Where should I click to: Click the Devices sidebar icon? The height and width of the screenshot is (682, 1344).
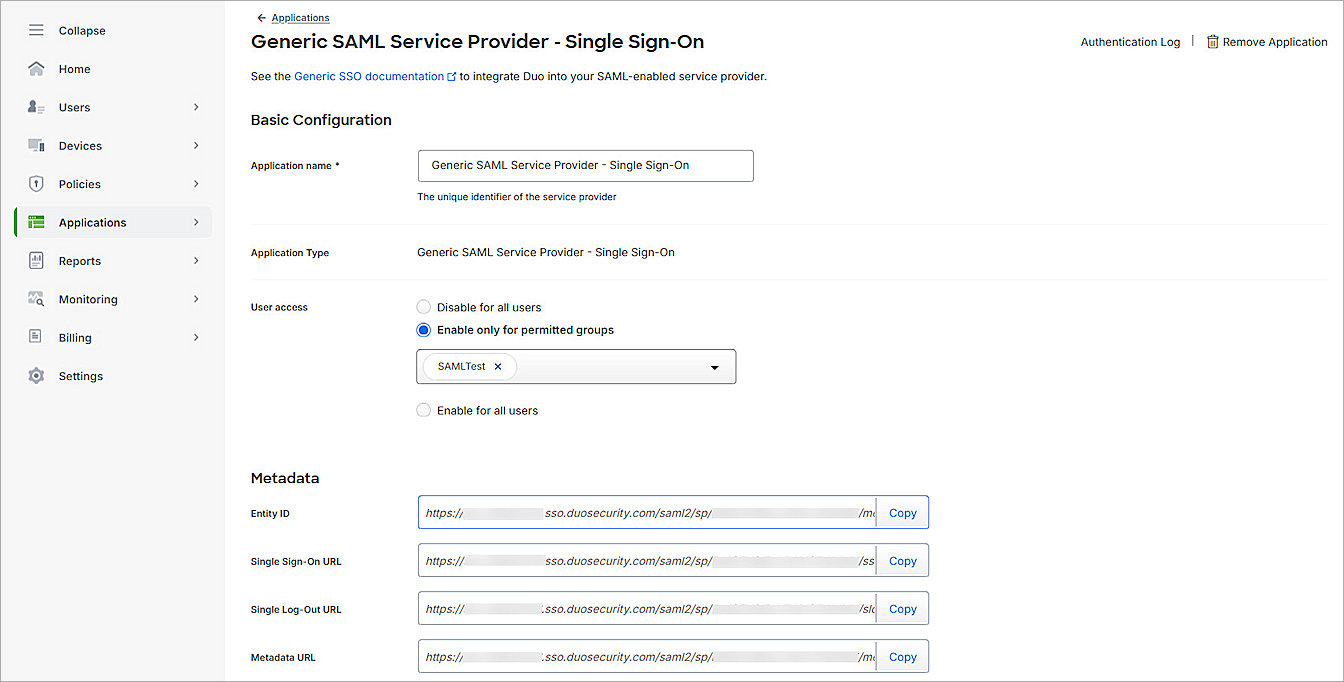36,146
